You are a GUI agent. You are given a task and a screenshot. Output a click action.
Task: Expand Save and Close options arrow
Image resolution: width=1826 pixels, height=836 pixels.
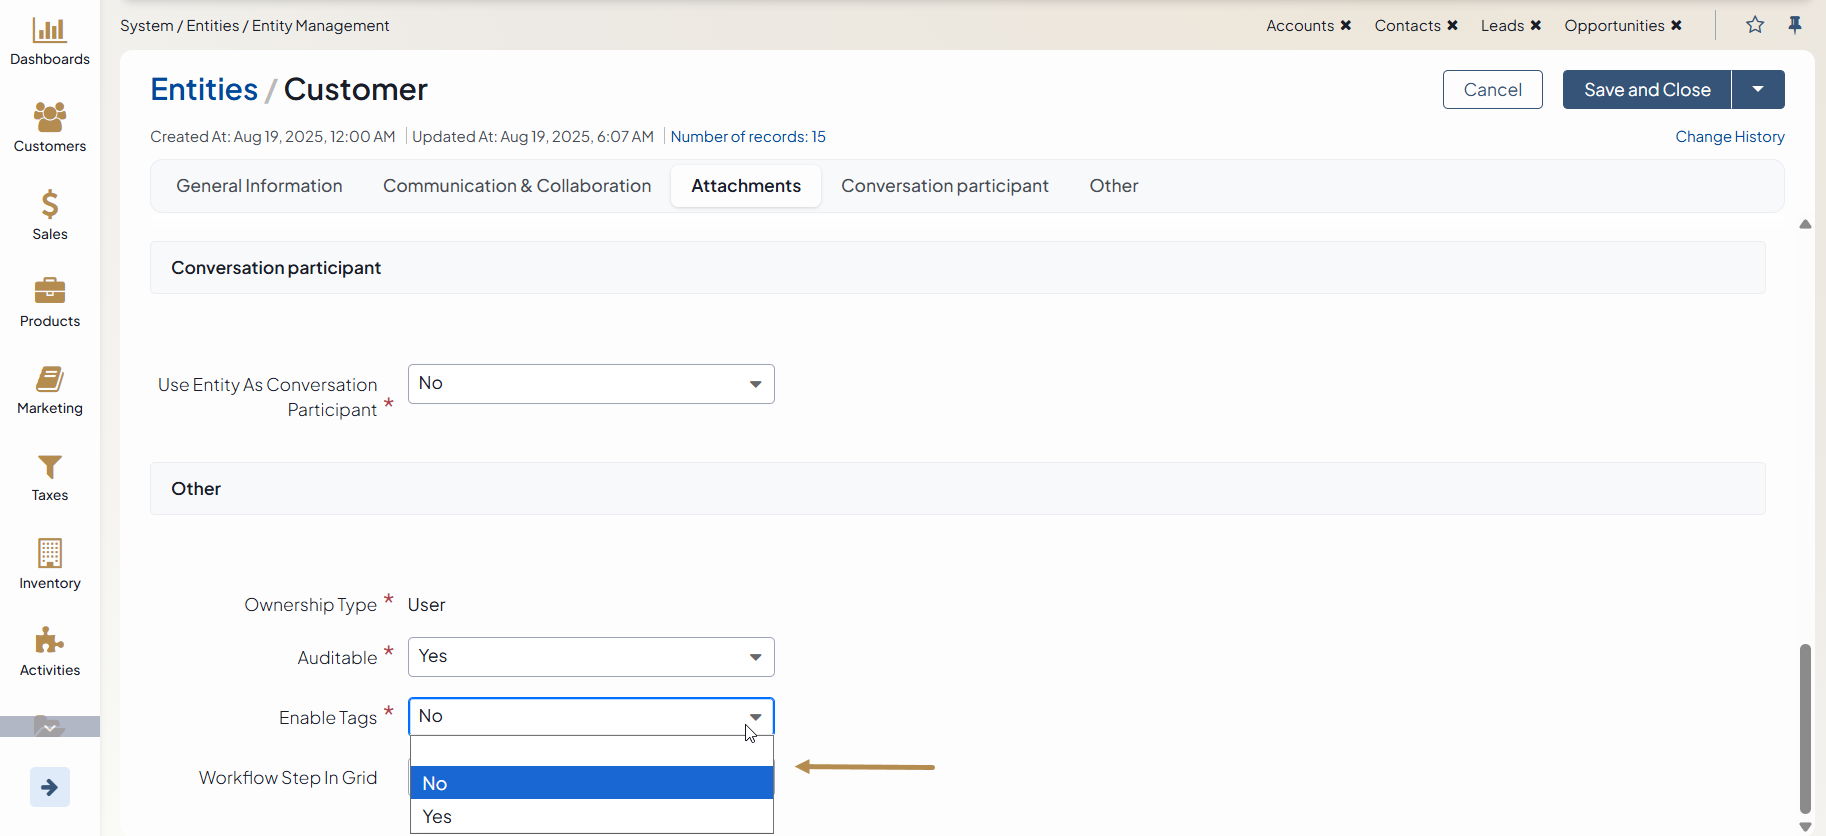pyautogui.click(x=1758, y=90)
